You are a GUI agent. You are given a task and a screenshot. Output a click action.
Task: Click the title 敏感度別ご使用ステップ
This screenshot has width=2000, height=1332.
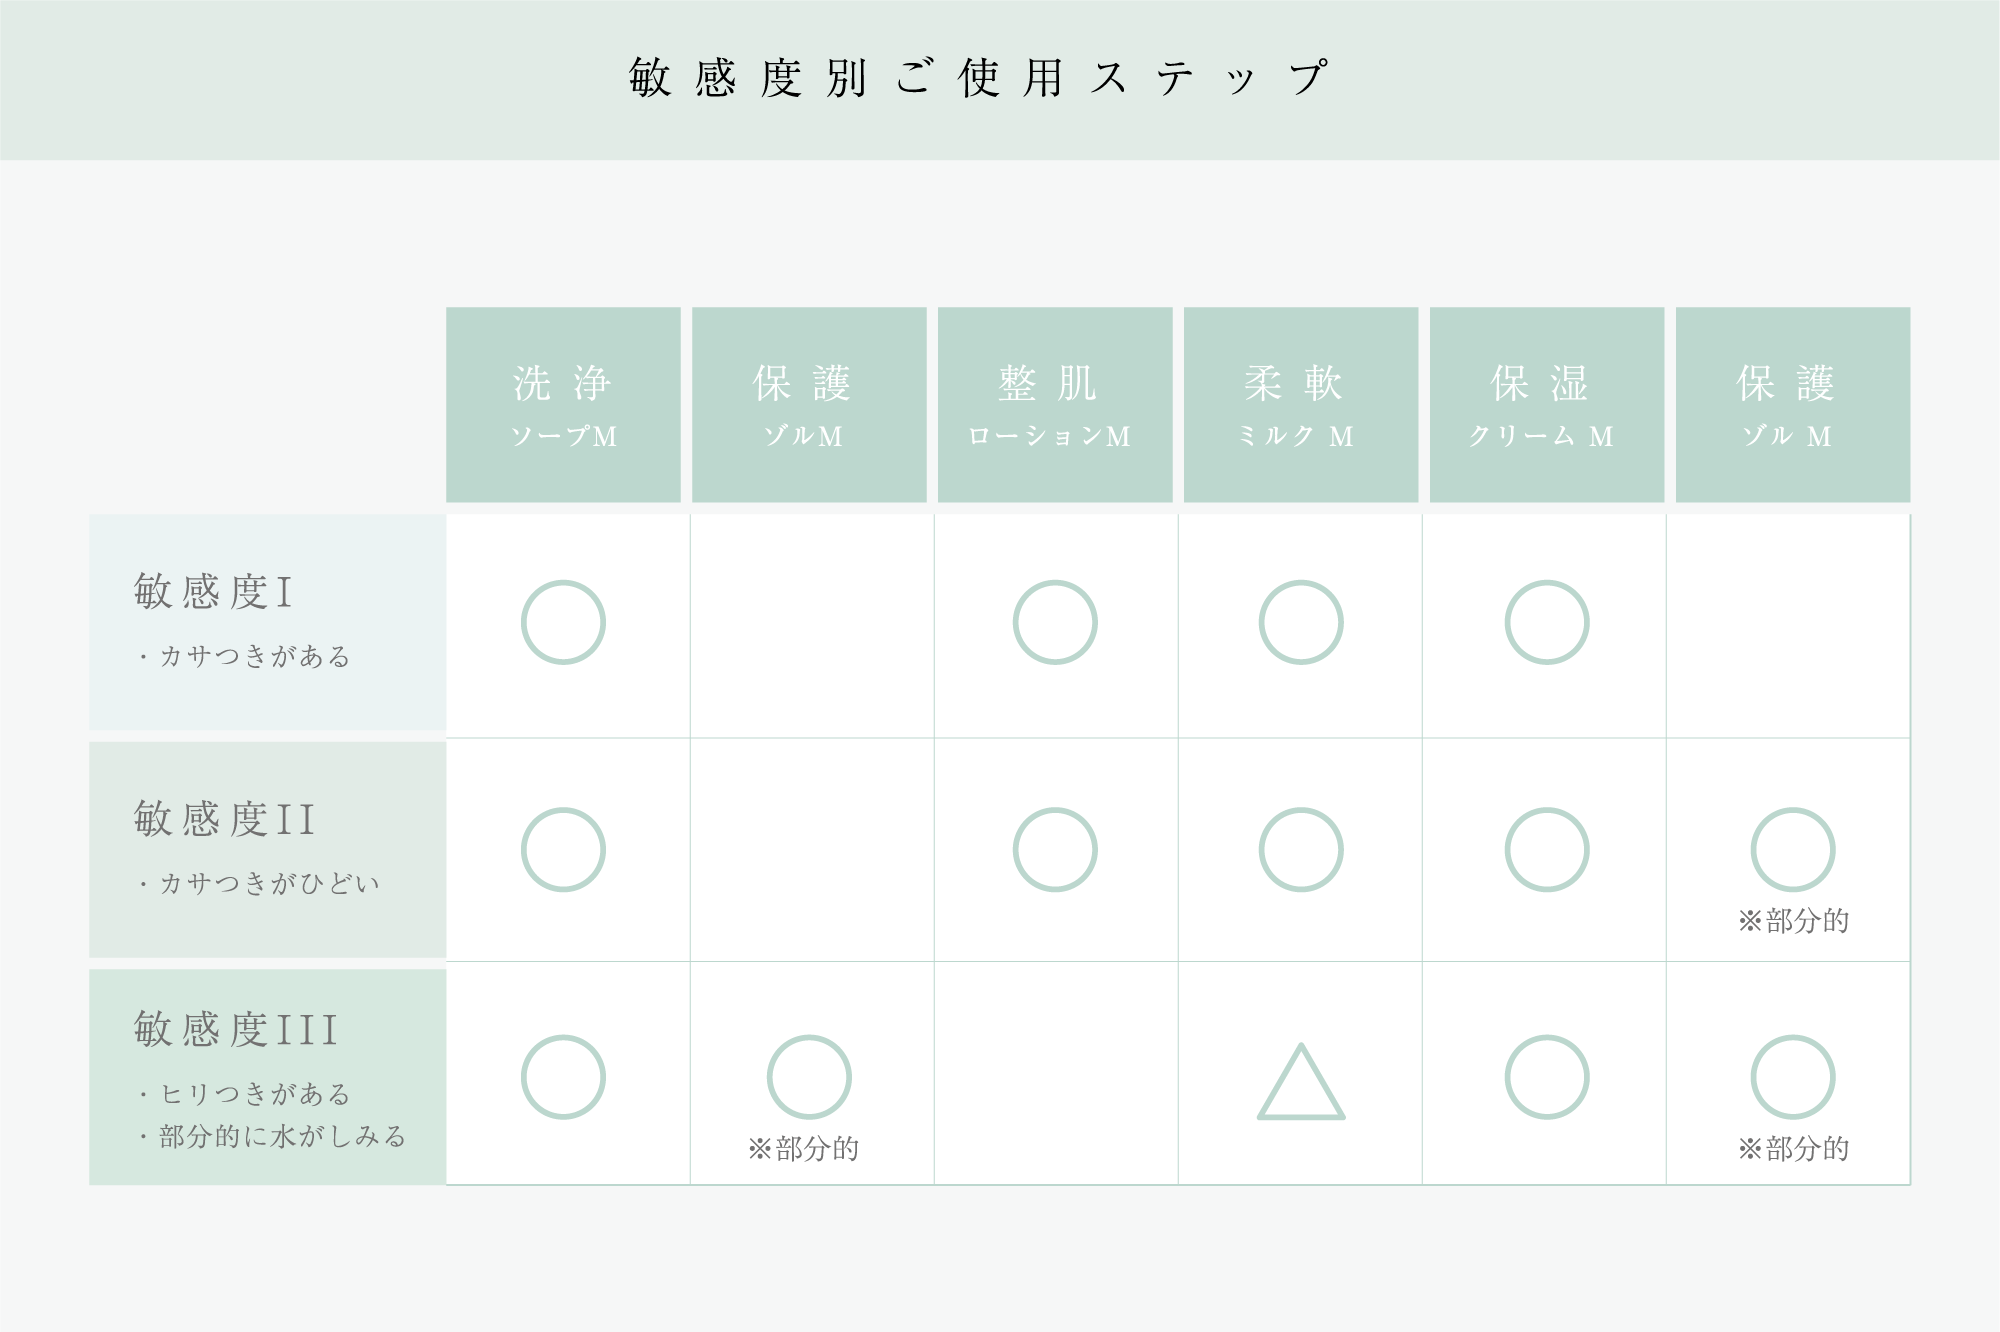[979, 77]
